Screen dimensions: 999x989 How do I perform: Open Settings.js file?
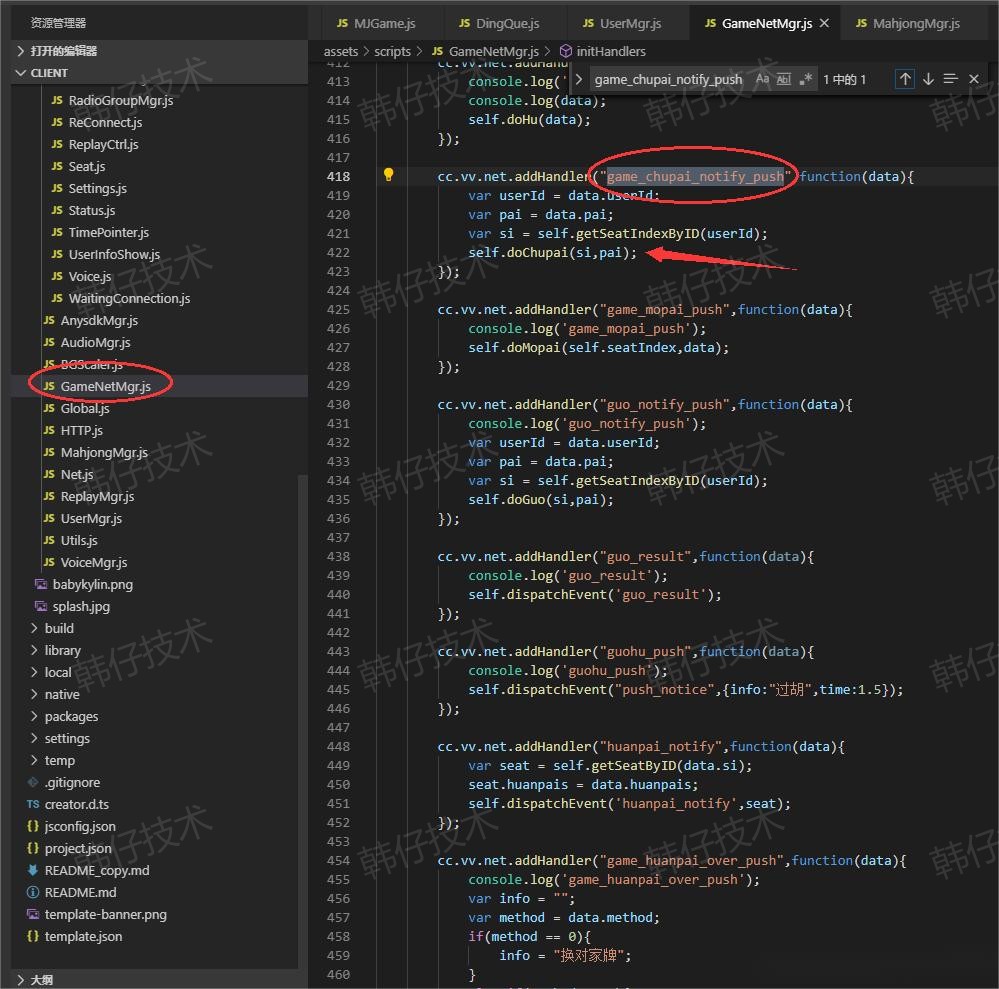click(97, 189)
